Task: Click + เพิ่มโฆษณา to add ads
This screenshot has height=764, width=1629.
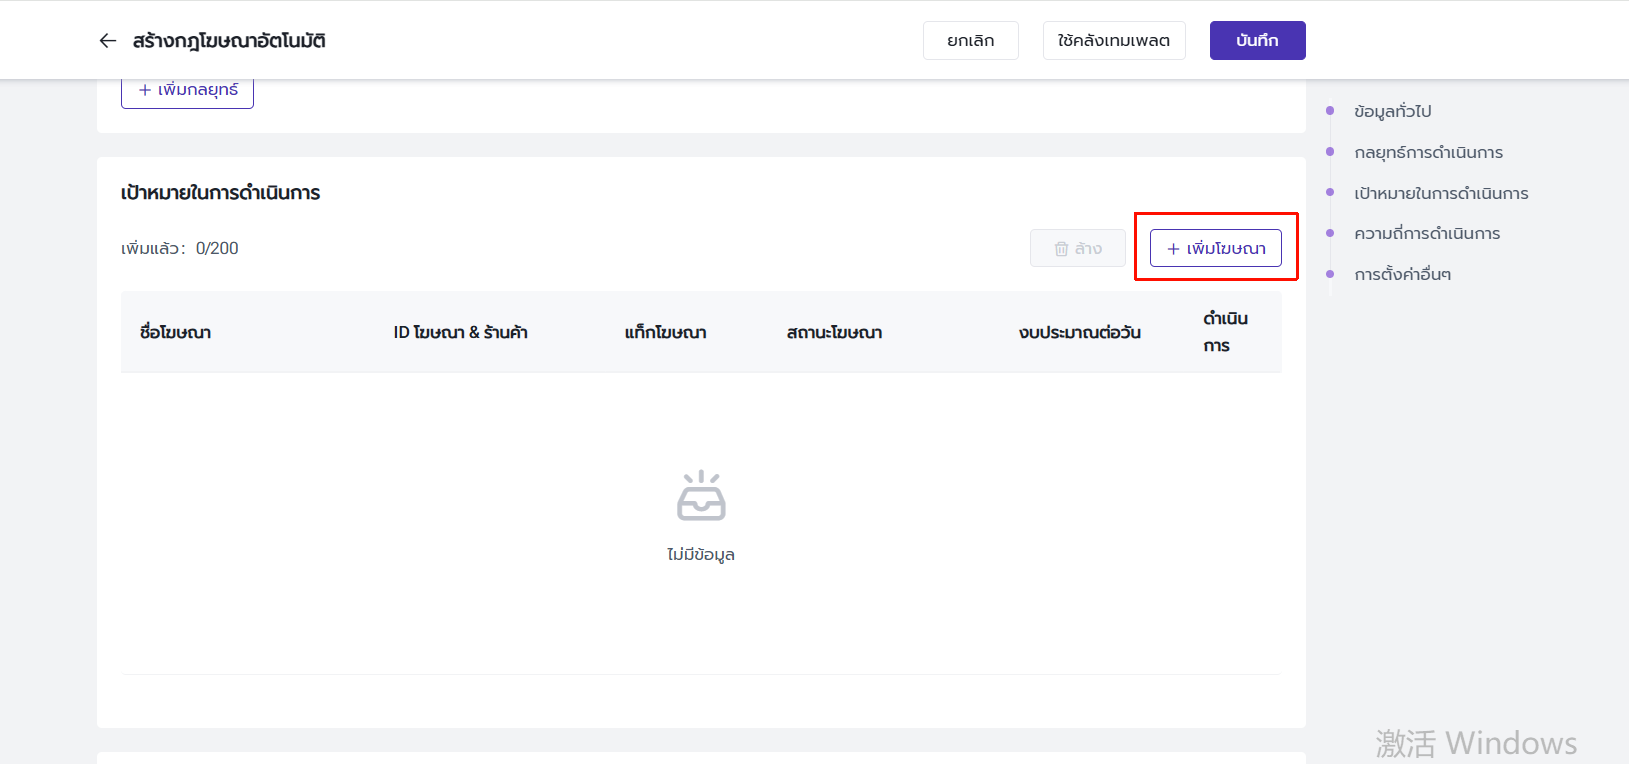Action: point(1215,248)
